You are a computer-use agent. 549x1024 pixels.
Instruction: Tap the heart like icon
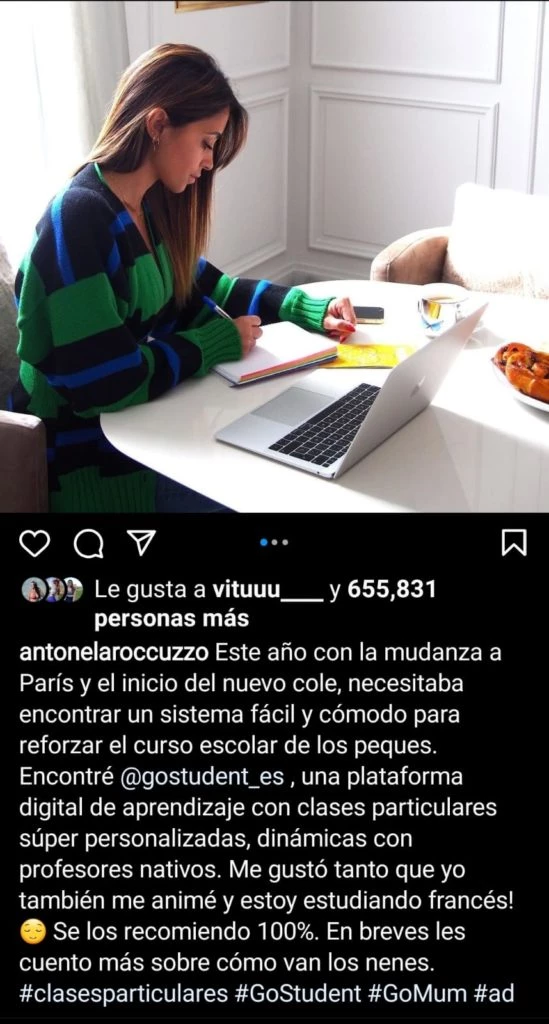[35, 543]
